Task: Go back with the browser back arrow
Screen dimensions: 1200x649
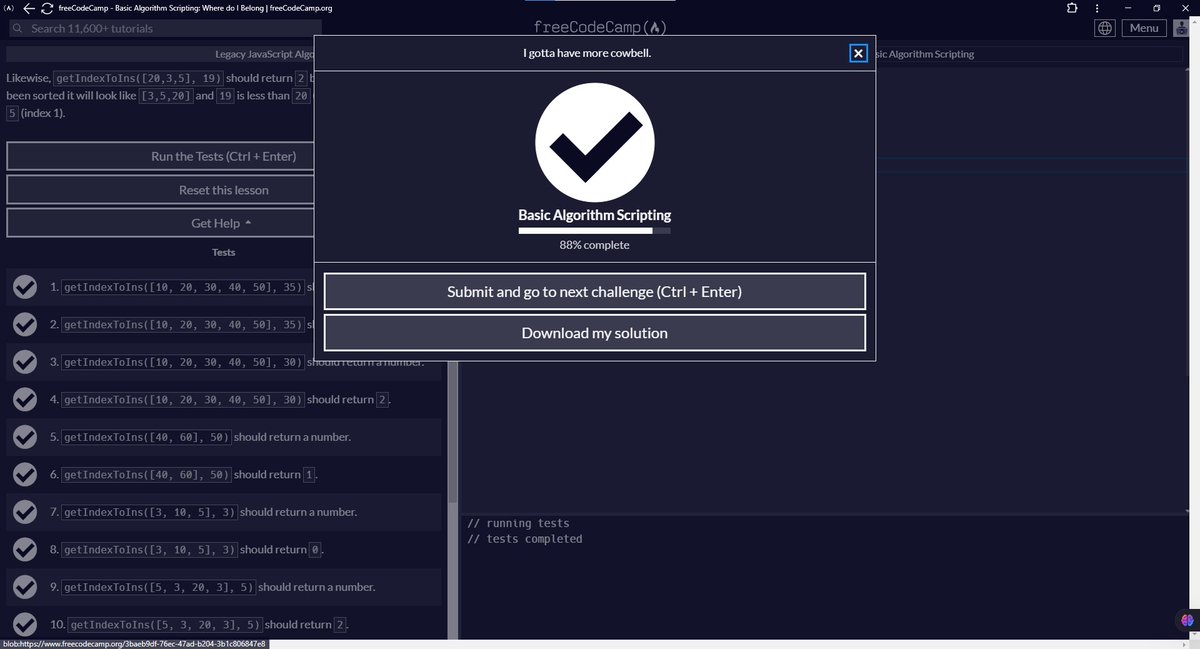Action: [x=30, y=8]
